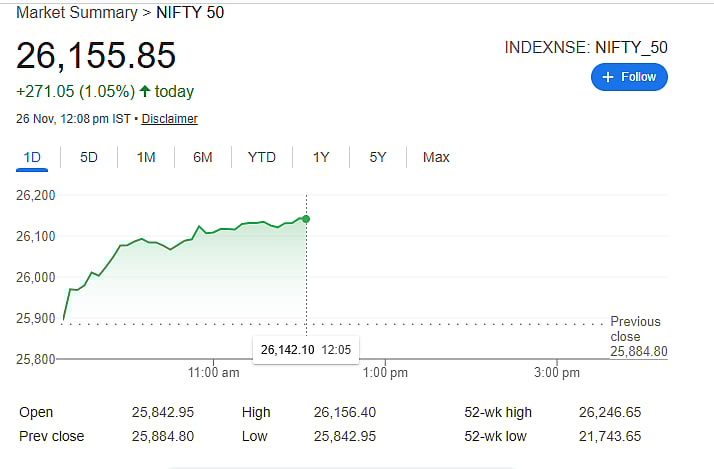The image size is (714, 469).
Task: Show the Max range chart
Action: pos(436,157)
